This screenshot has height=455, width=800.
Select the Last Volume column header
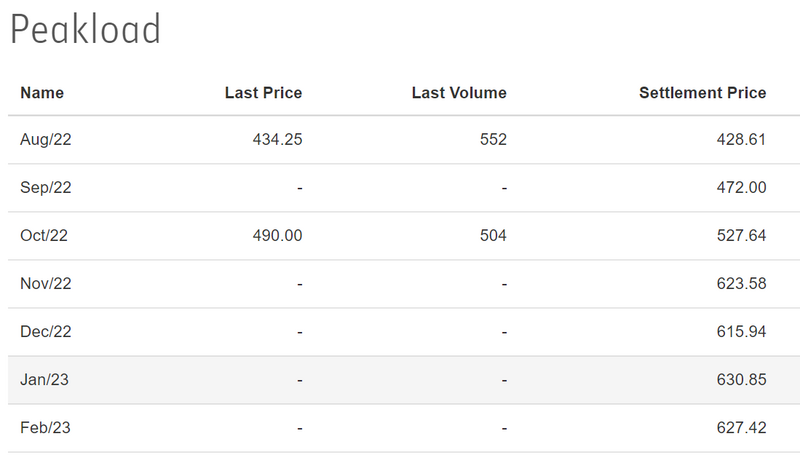click(x=459, y=93)
